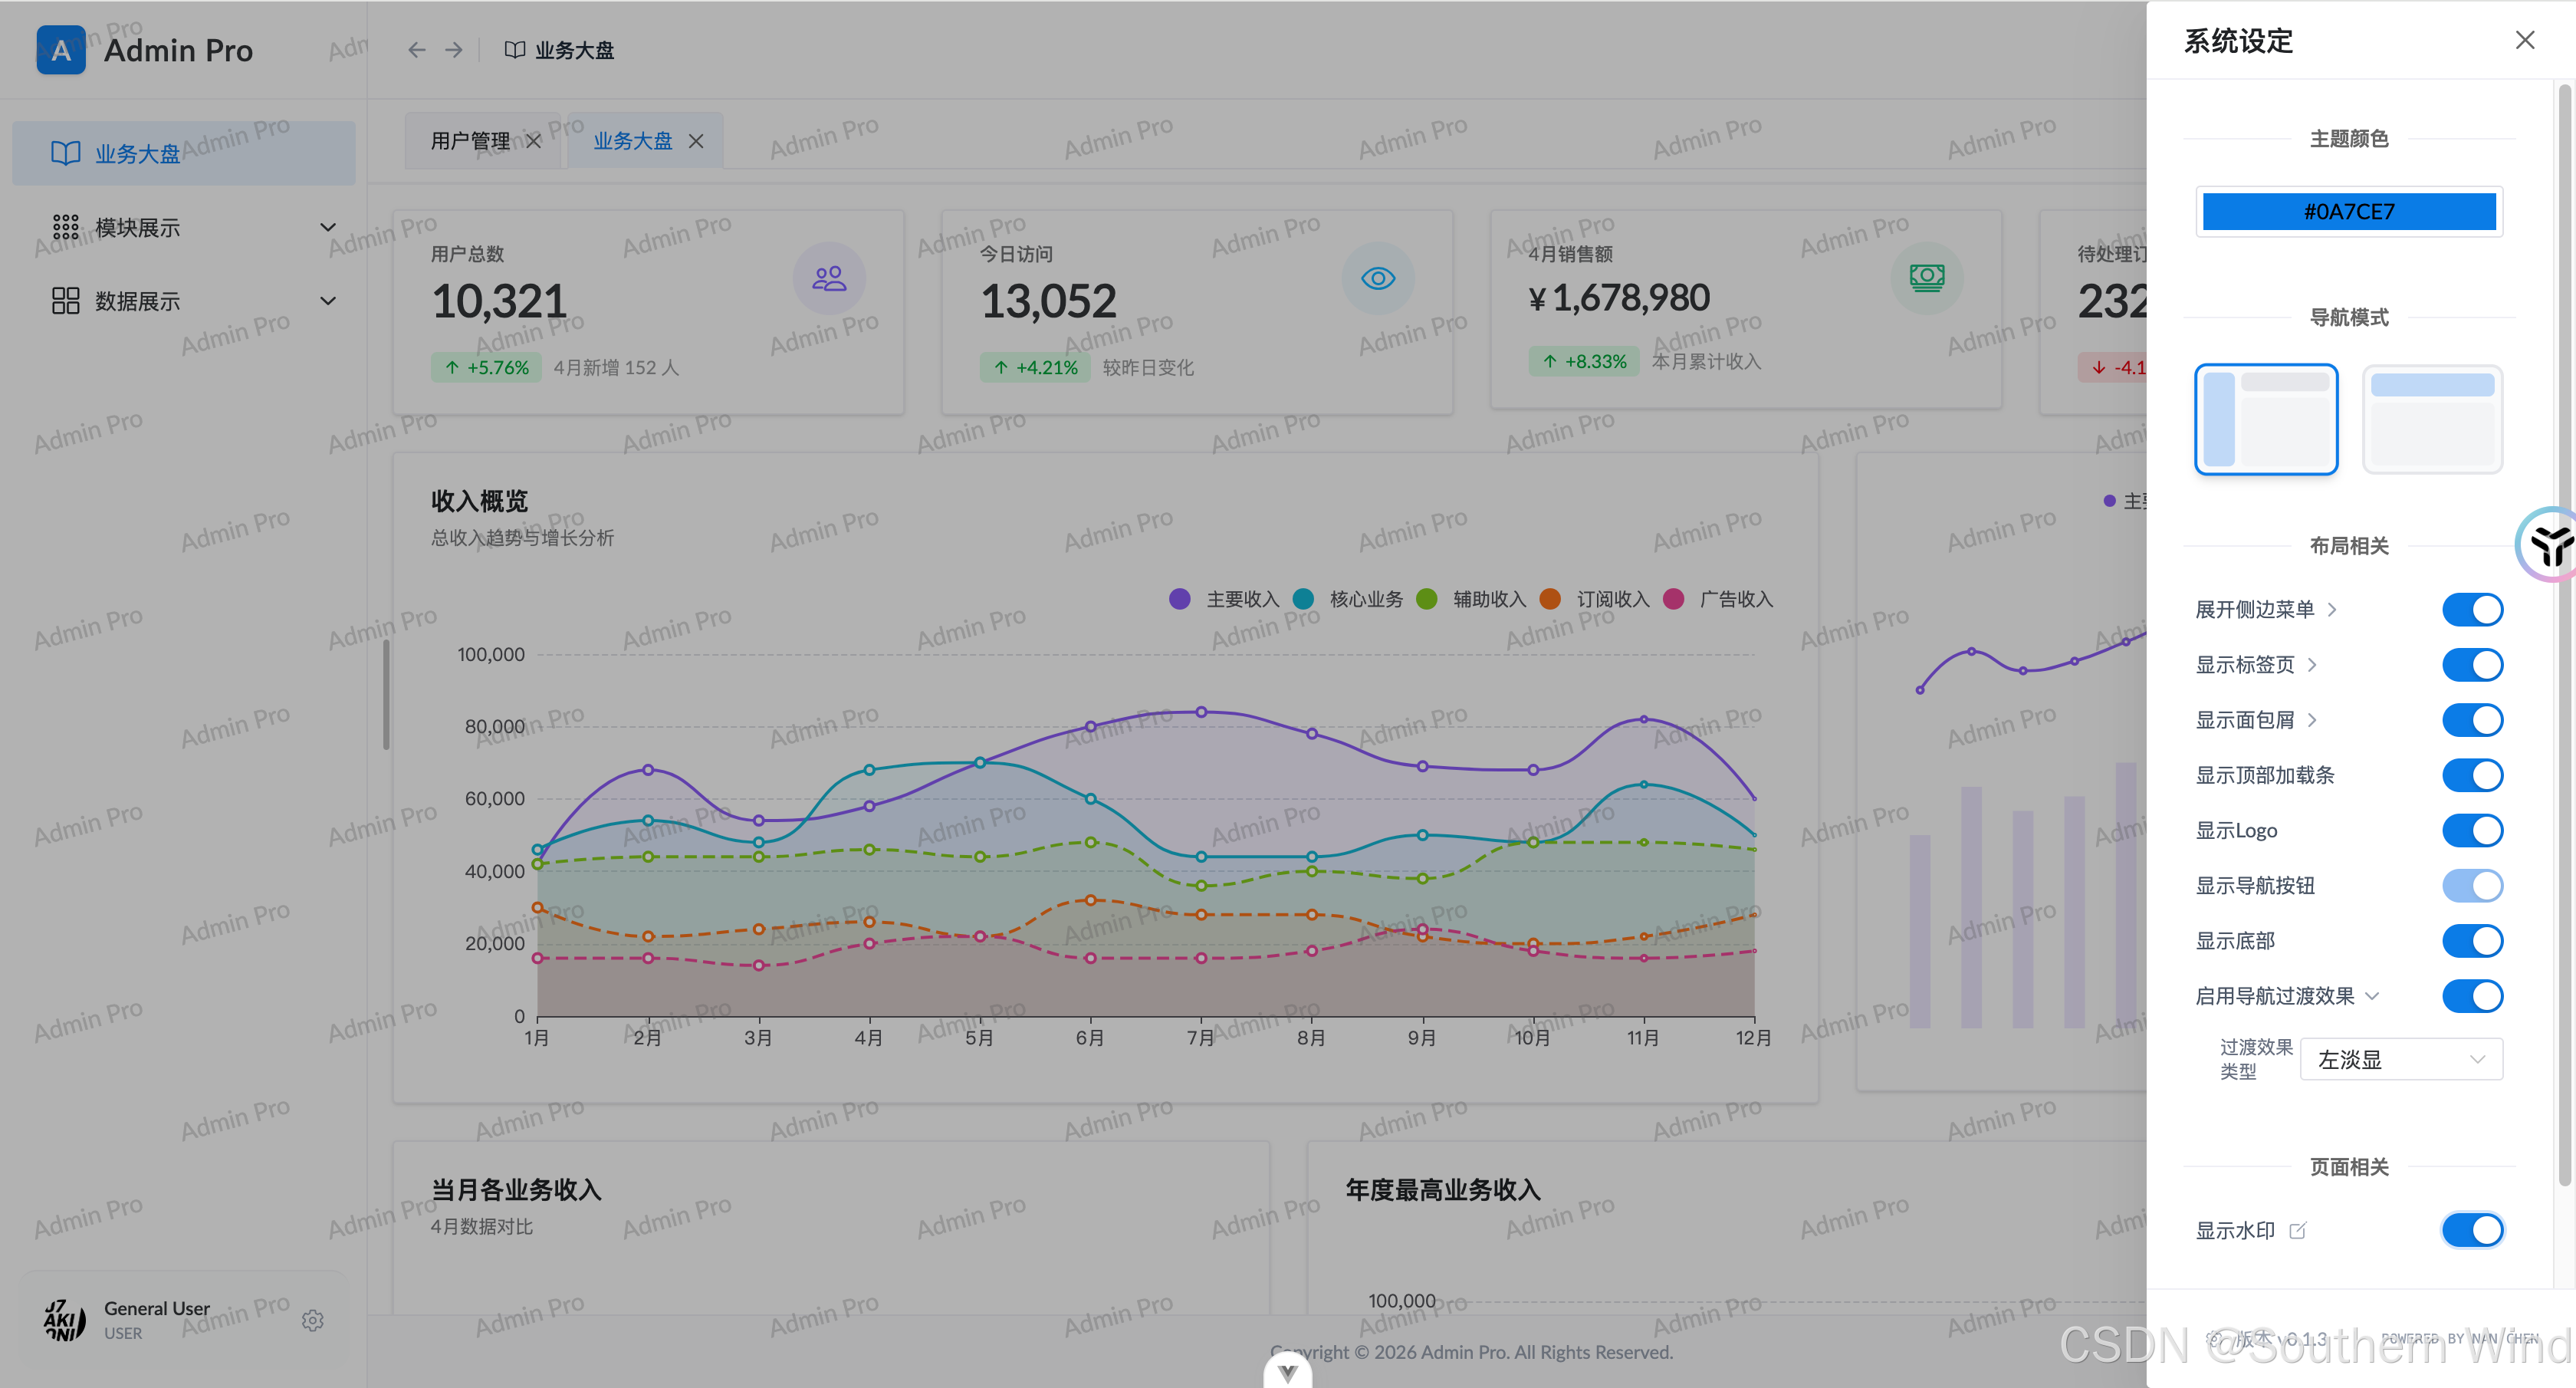Viewport: 2576px width, 1388px height.
Task: Click the users icon in 用户总数 card
Action: (829, 278)
